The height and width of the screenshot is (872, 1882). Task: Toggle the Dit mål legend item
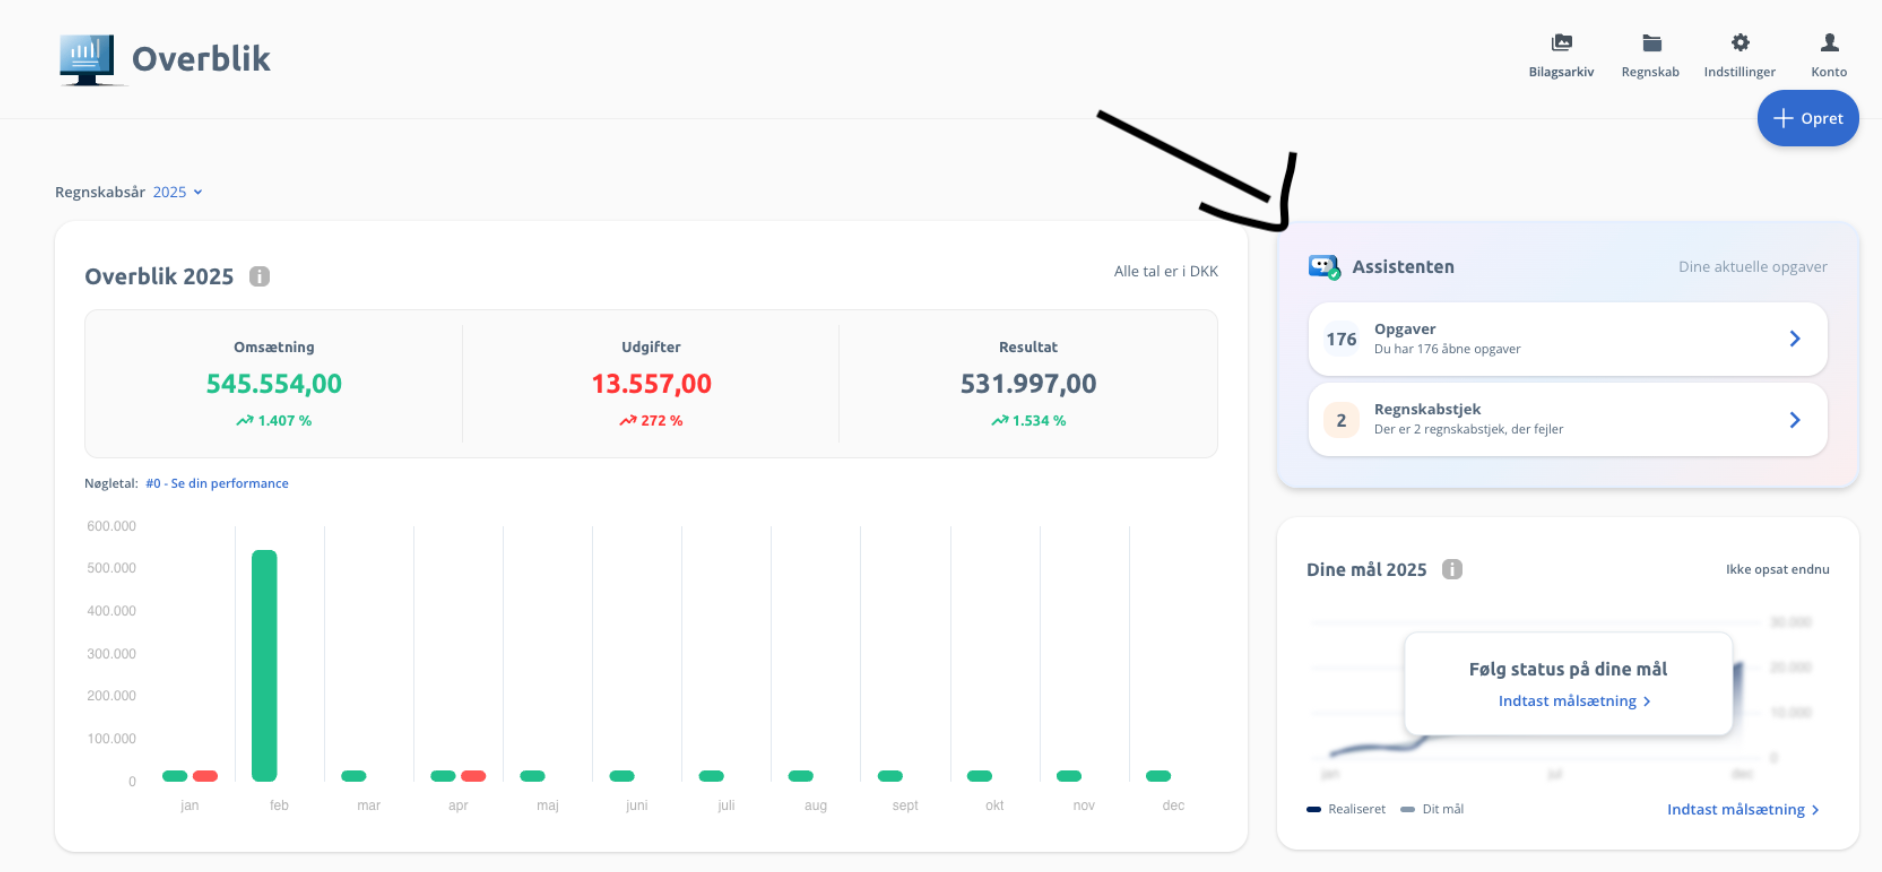(x=1433, y=809)
